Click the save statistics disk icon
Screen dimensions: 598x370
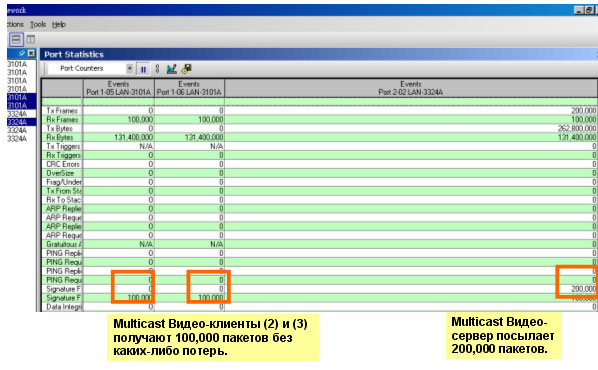pos(187,69)
